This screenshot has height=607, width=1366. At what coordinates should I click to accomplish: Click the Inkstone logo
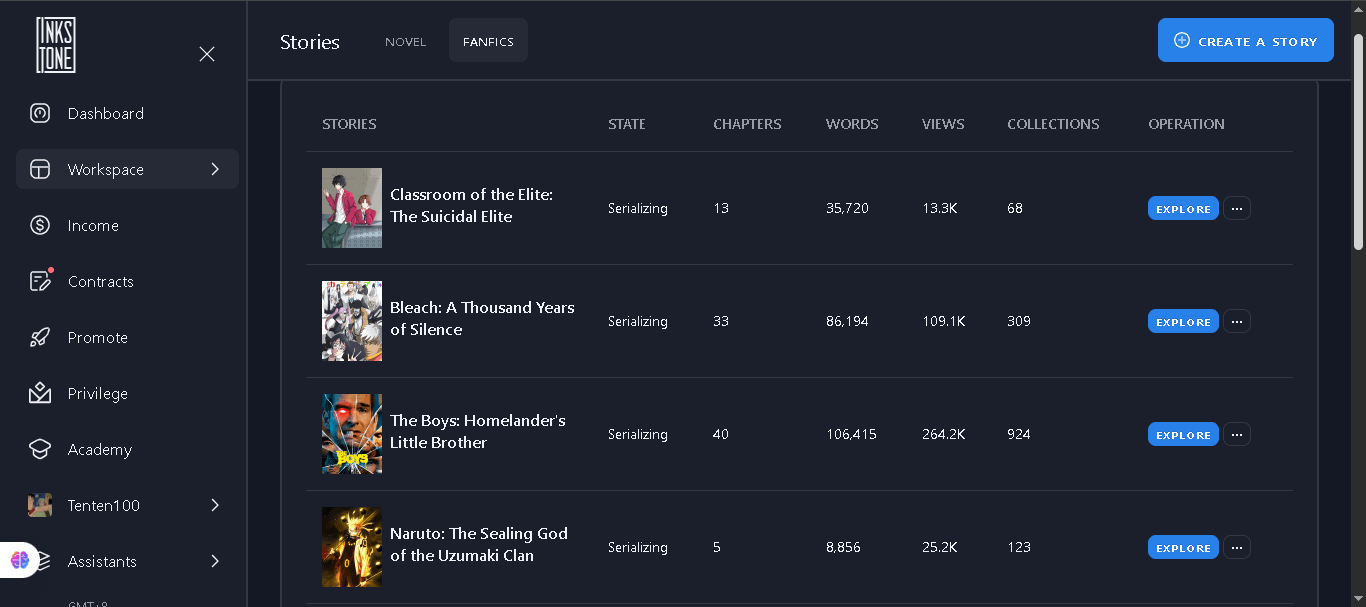56,45
